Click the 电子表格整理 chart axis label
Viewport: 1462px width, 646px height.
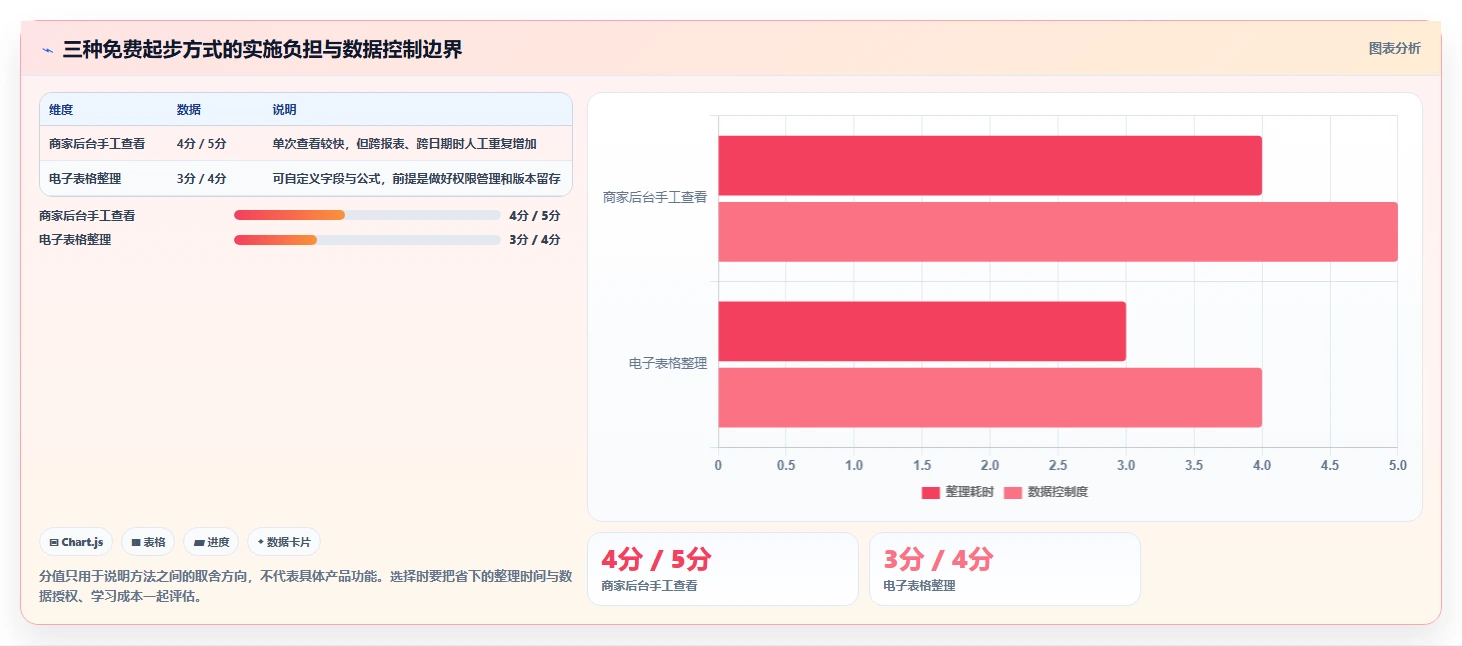[668, 364]
